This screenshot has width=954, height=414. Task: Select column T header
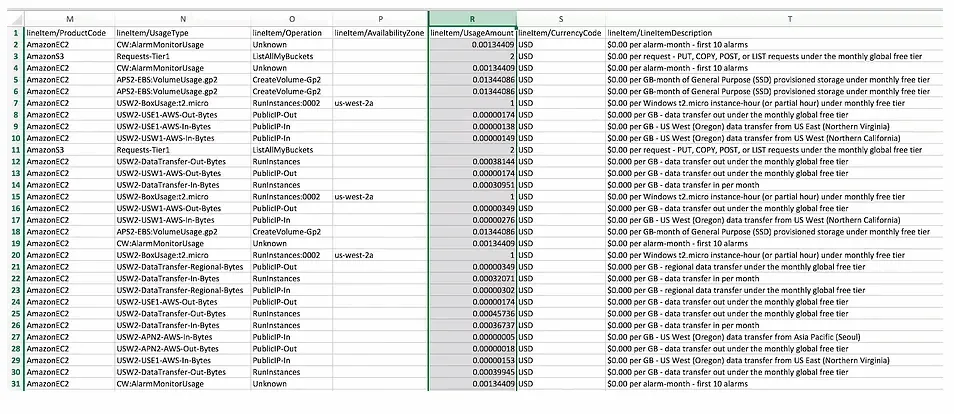click(x=789, y=19)
